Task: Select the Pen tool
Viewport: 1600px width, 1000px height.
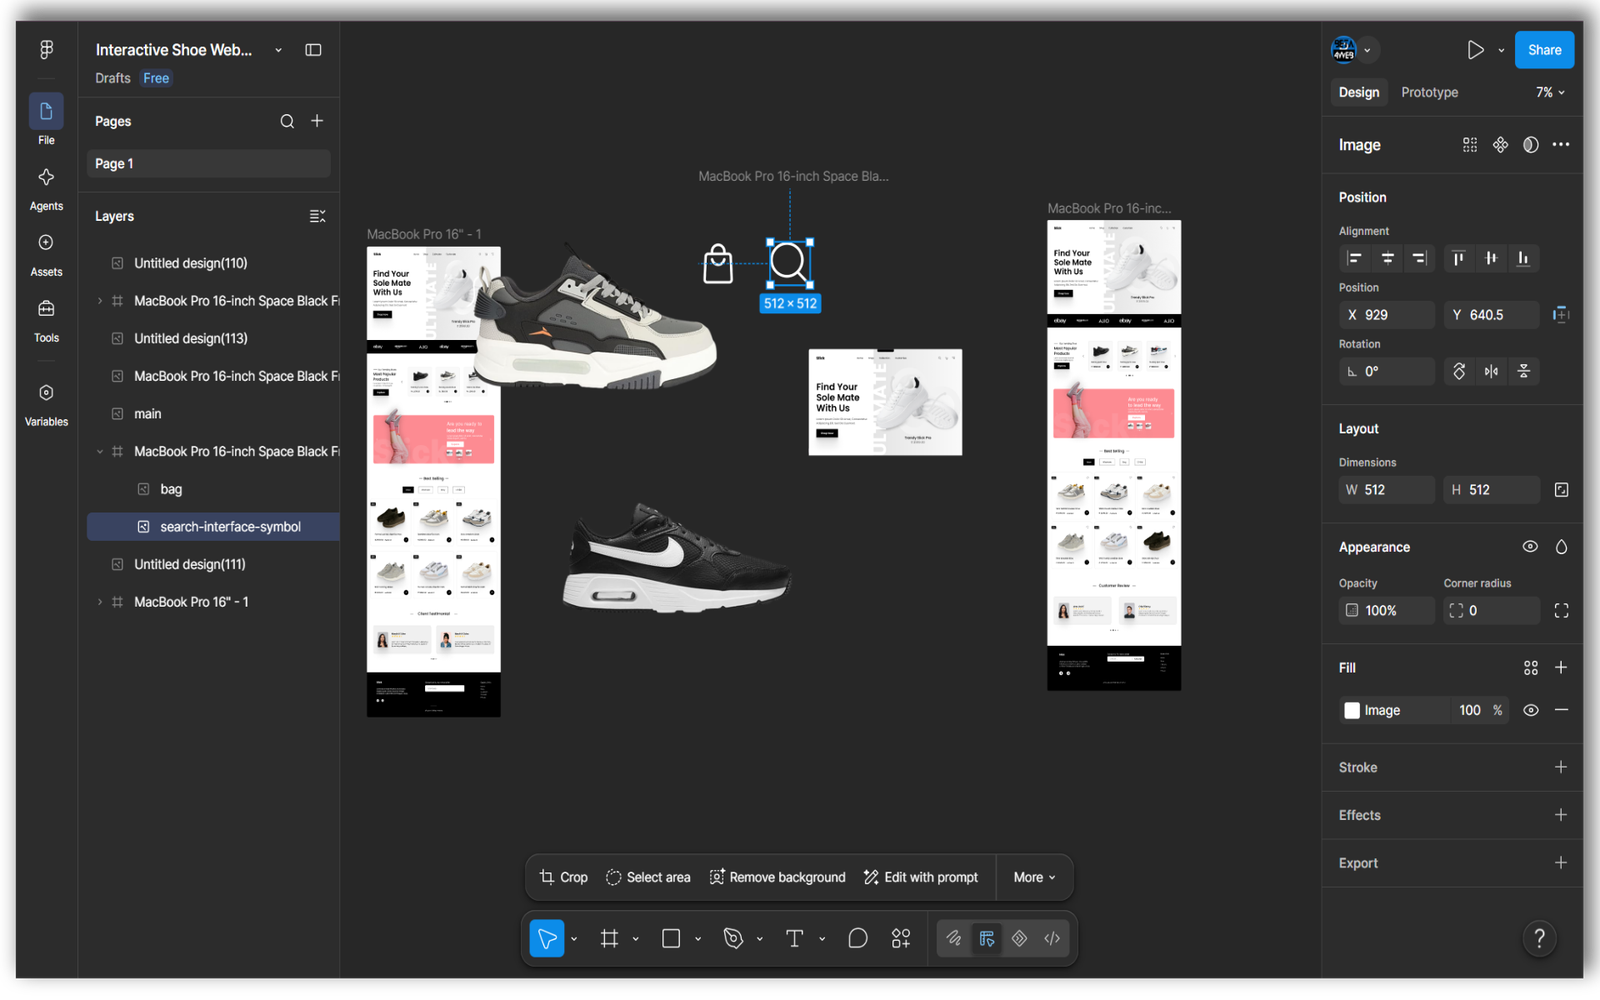Action: pos(733,938)
